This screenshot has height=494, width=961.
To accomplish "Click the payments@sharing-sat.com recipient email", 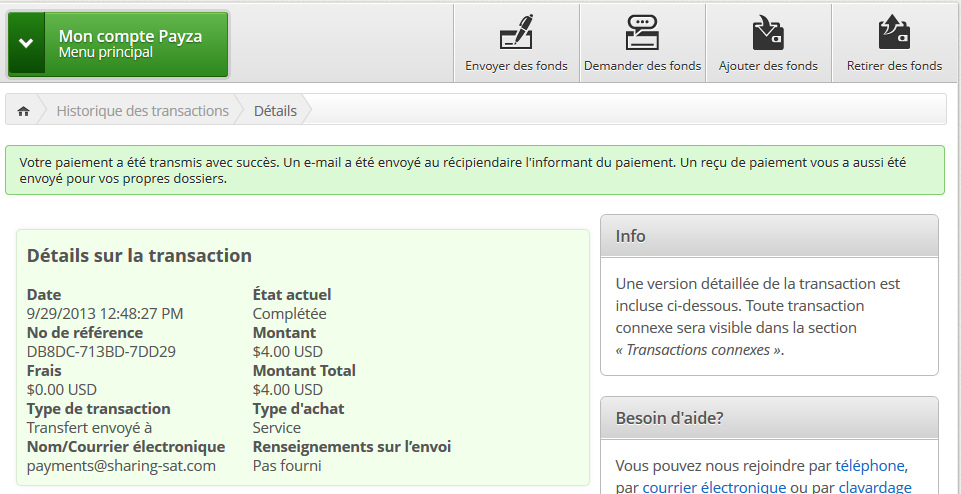I will [x=121, y=466].
